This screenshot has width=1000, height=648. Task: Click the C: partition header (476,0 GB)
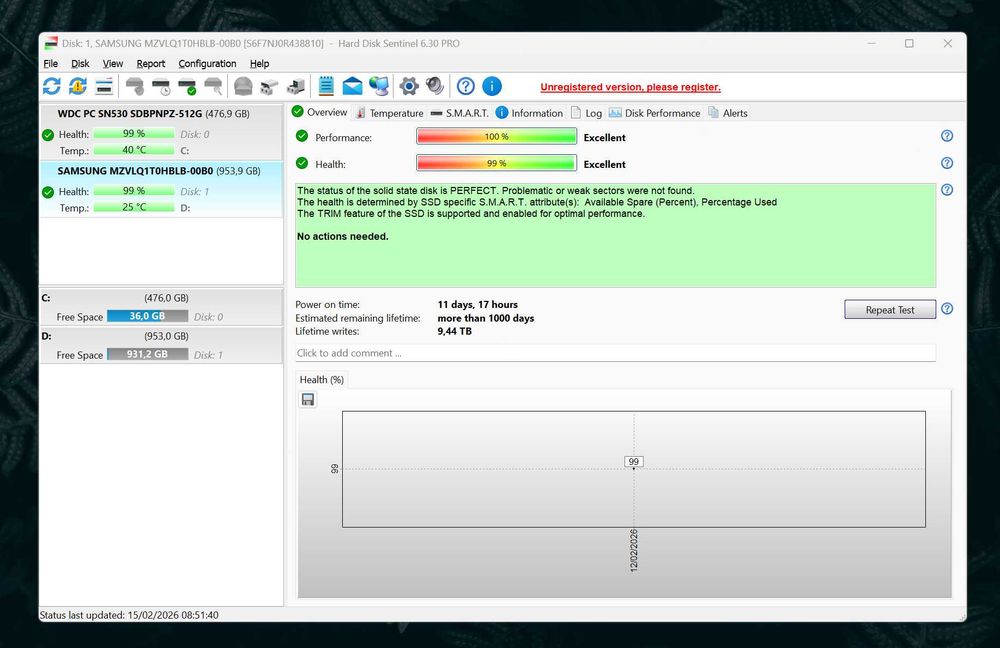point(161,298)
